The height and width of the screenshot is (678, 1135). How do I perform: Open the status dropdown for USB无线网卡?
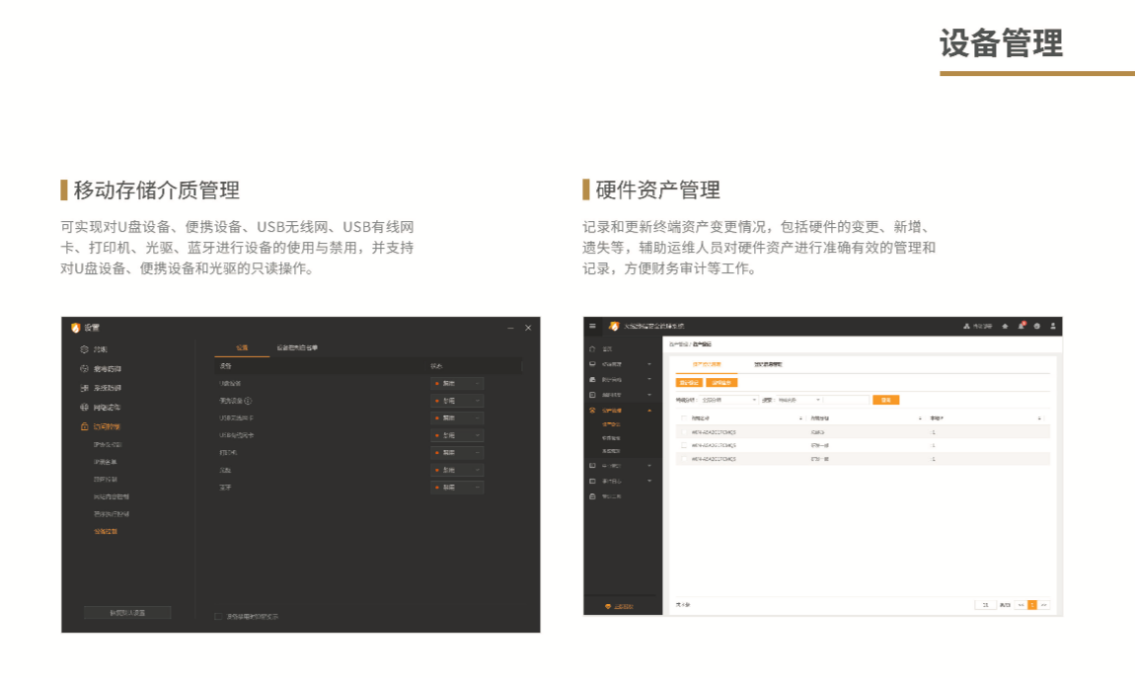coord(457,418)
